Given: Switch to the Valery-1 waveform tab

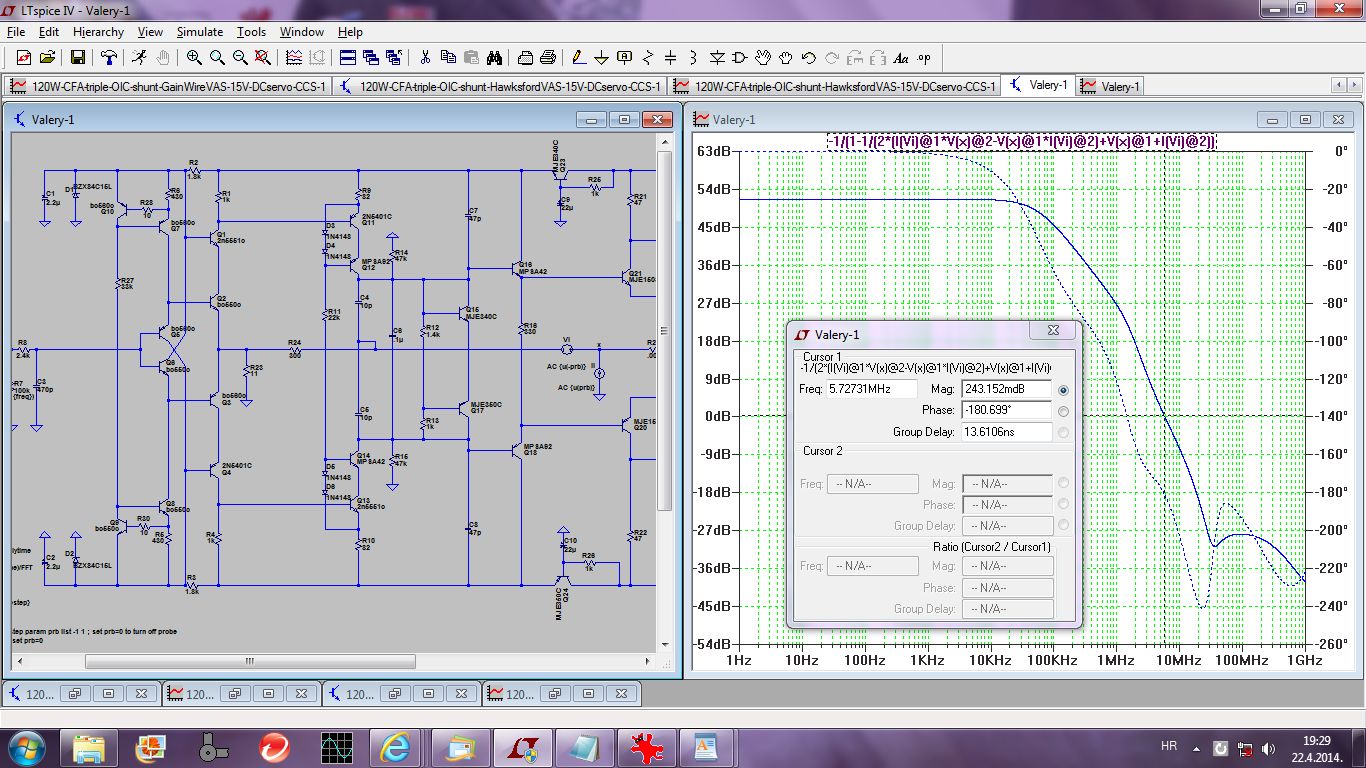Looking at the screenshot, I should [1110, 86].
